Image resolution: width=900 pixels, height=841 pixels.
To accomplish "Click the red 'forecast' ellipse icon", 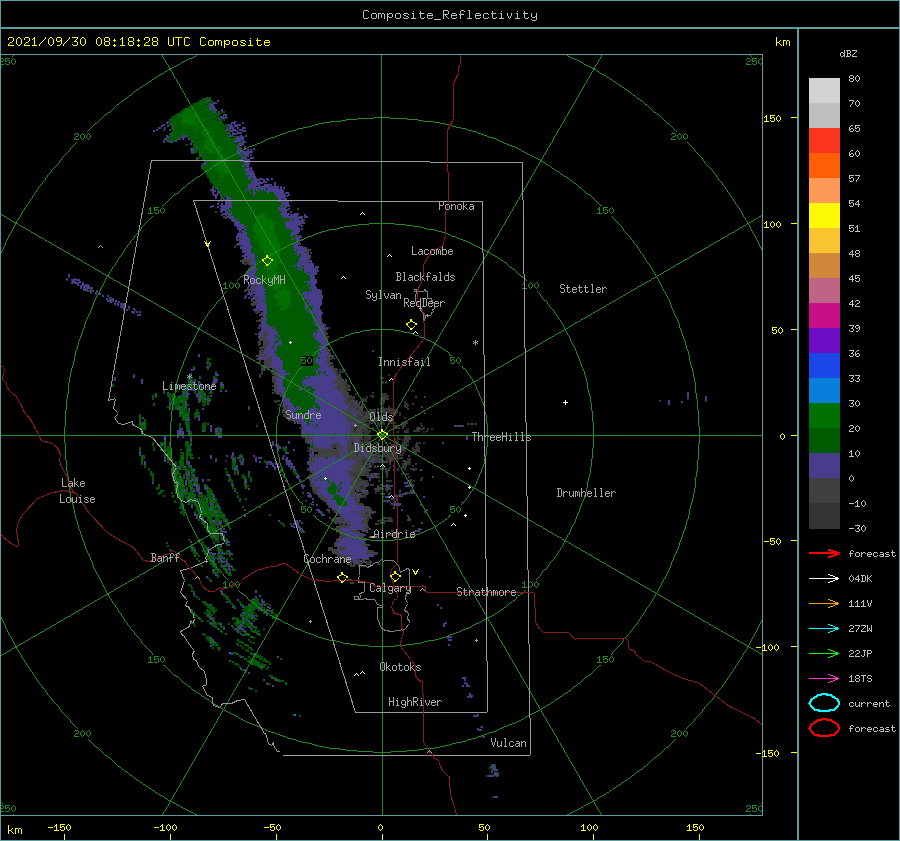I will pos(824,728).
